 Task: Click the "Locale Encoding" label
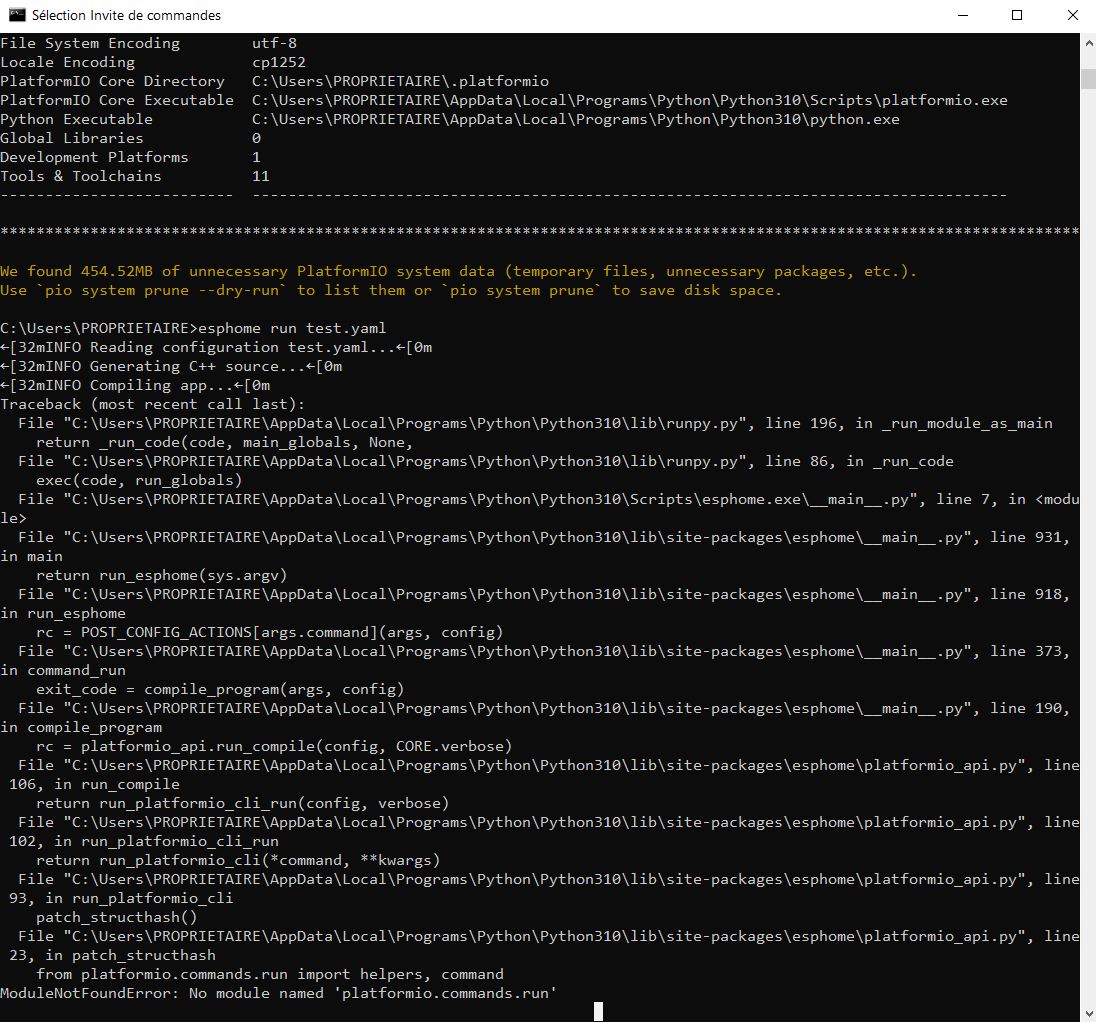(x=68, y=62)
